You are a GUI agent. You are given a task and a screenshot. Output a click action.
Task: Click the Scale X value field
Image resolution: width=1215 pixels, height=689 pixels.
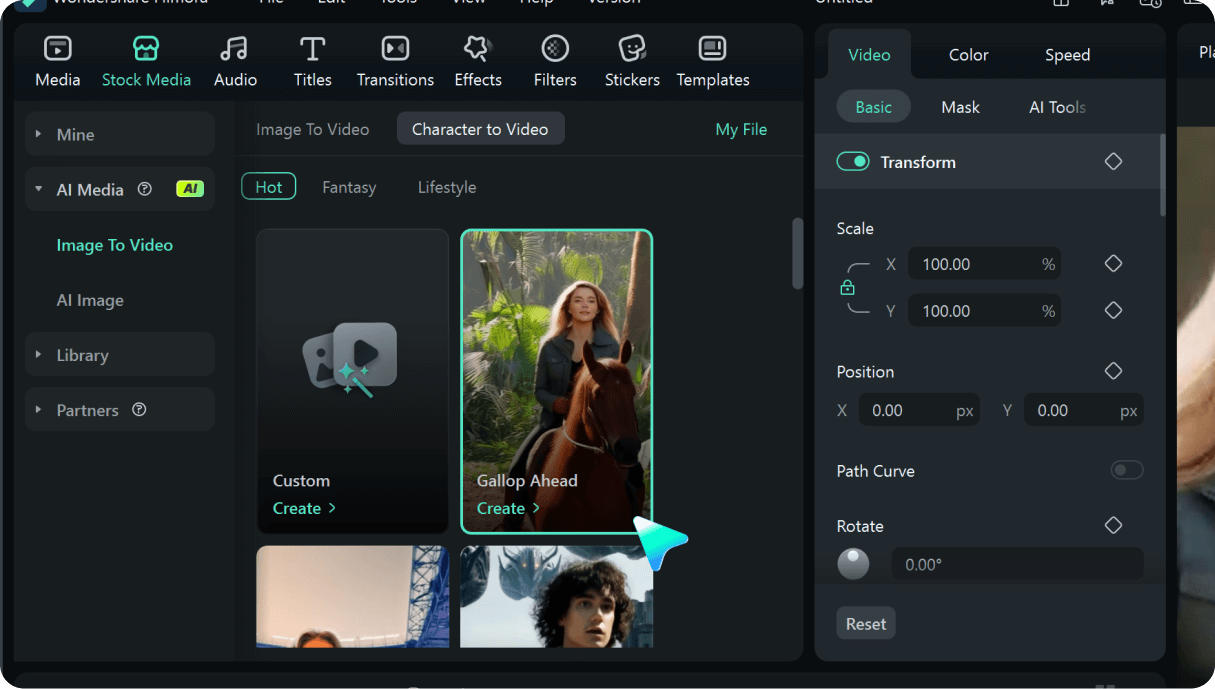click(983, 264)
